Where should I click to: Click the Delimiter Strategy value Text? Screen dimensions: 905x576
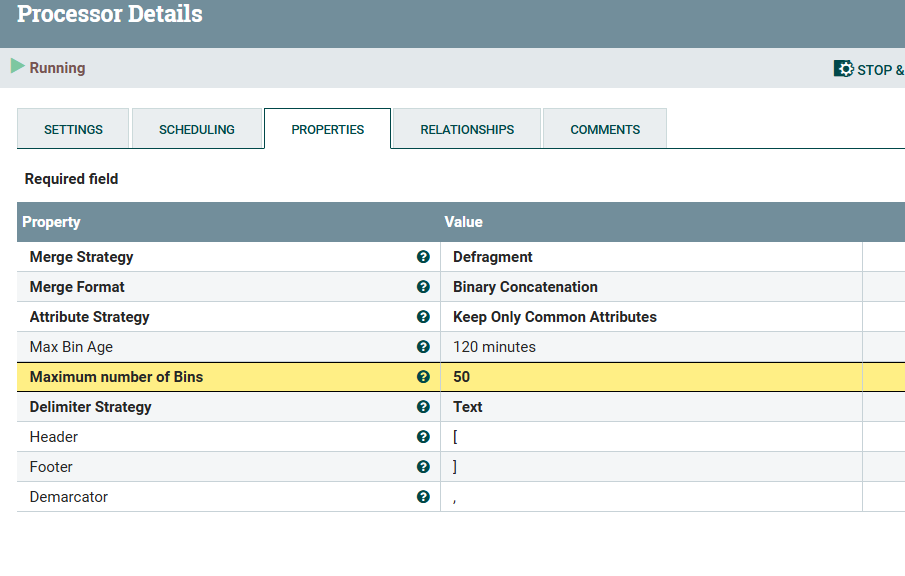click(x=468, y=407)
